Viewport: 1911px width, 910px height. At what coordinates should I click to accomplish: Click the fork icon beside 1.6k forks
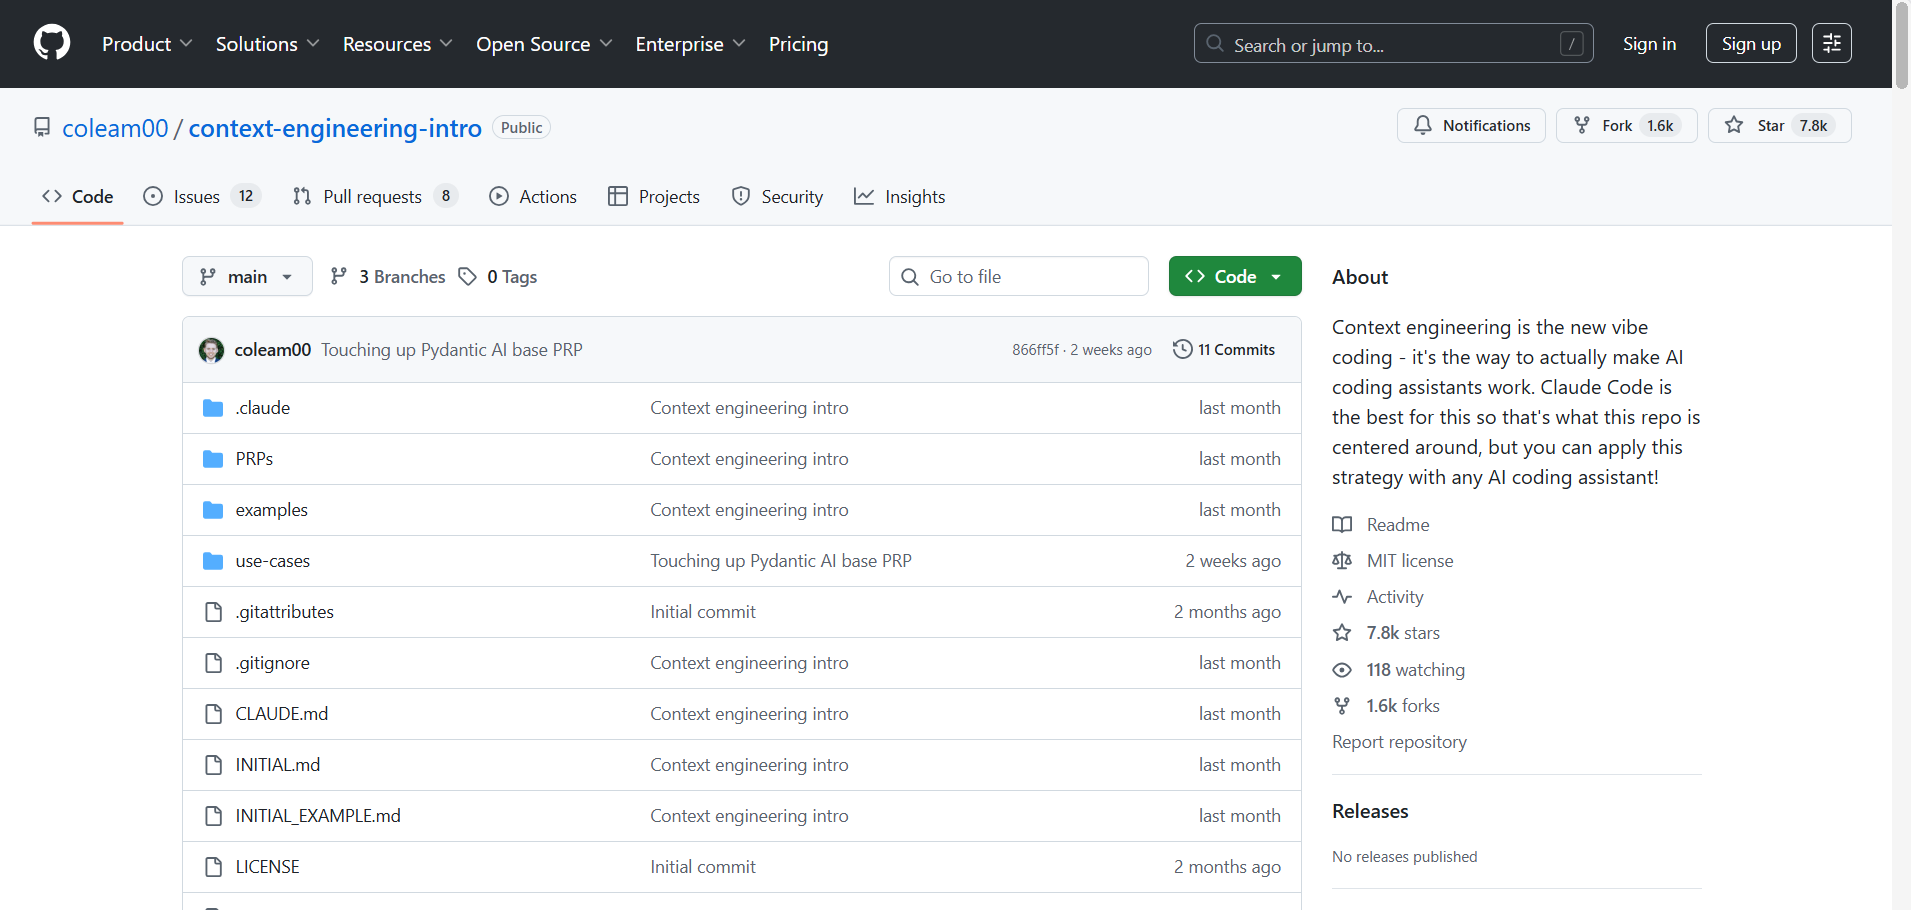(1342, 706)
